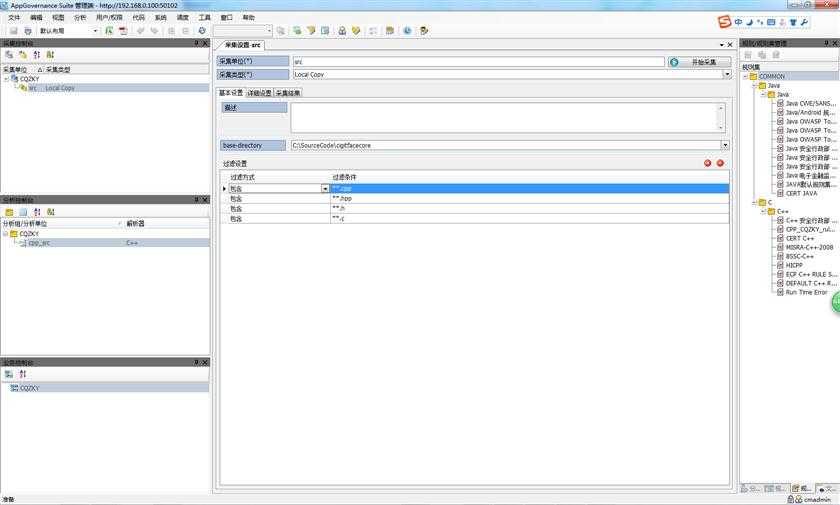Open the 默认布局 layout dropdown
This screenshot has width=840, height=505.
tap(95, 31)
